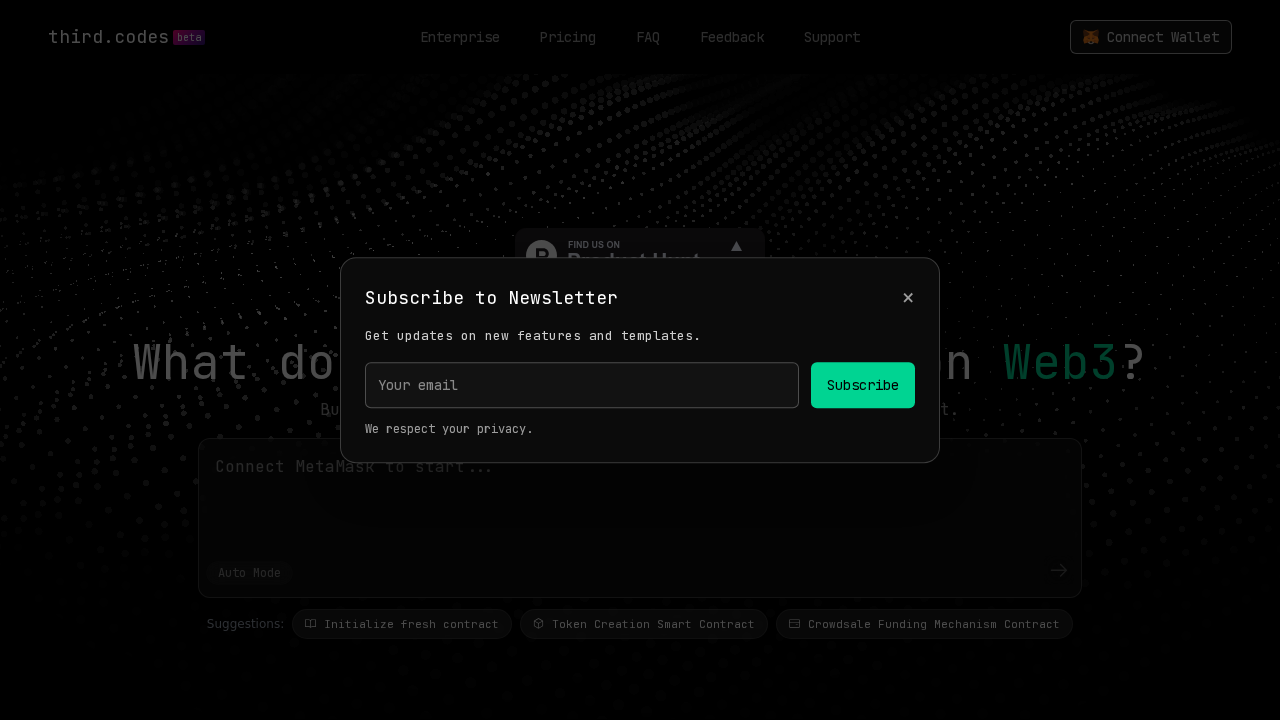Dismiss the newsletter dialog with the × icon
Screen dimensions: 1280x720
tap(908, 297)
